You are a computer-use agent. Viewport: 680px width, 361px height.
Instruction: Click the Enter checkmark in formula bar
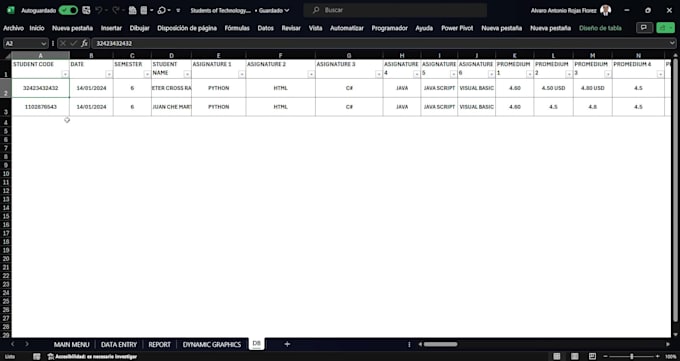pyautogui.click(x=73, y=43)
